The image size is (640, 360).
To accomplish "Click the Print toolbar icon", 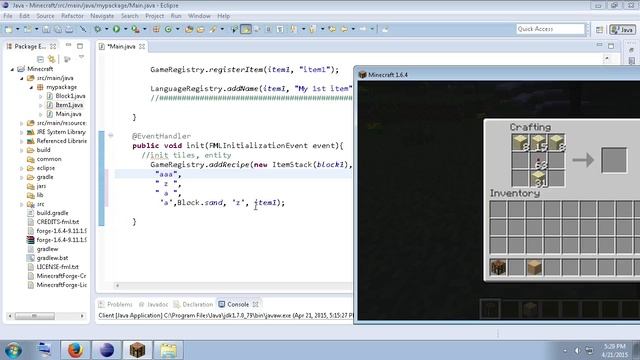I will coord(69,29).
